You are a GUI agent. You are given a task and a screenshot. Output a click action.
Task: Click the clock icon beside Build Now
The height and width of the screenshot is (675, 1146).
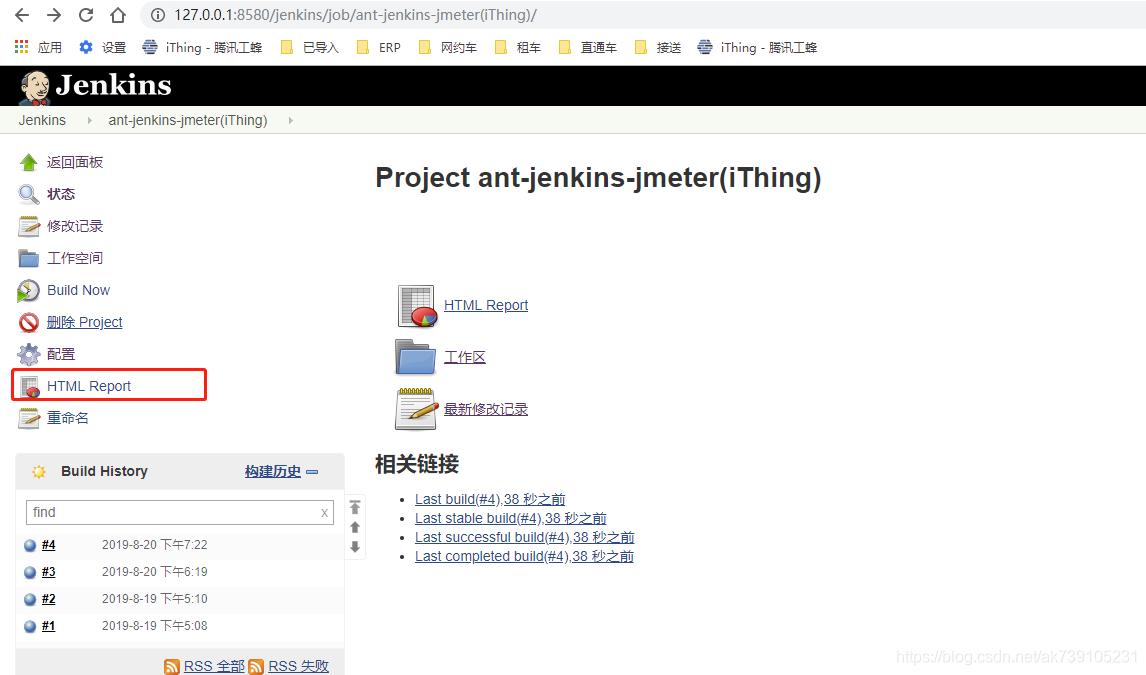click(x=29, y=291)
